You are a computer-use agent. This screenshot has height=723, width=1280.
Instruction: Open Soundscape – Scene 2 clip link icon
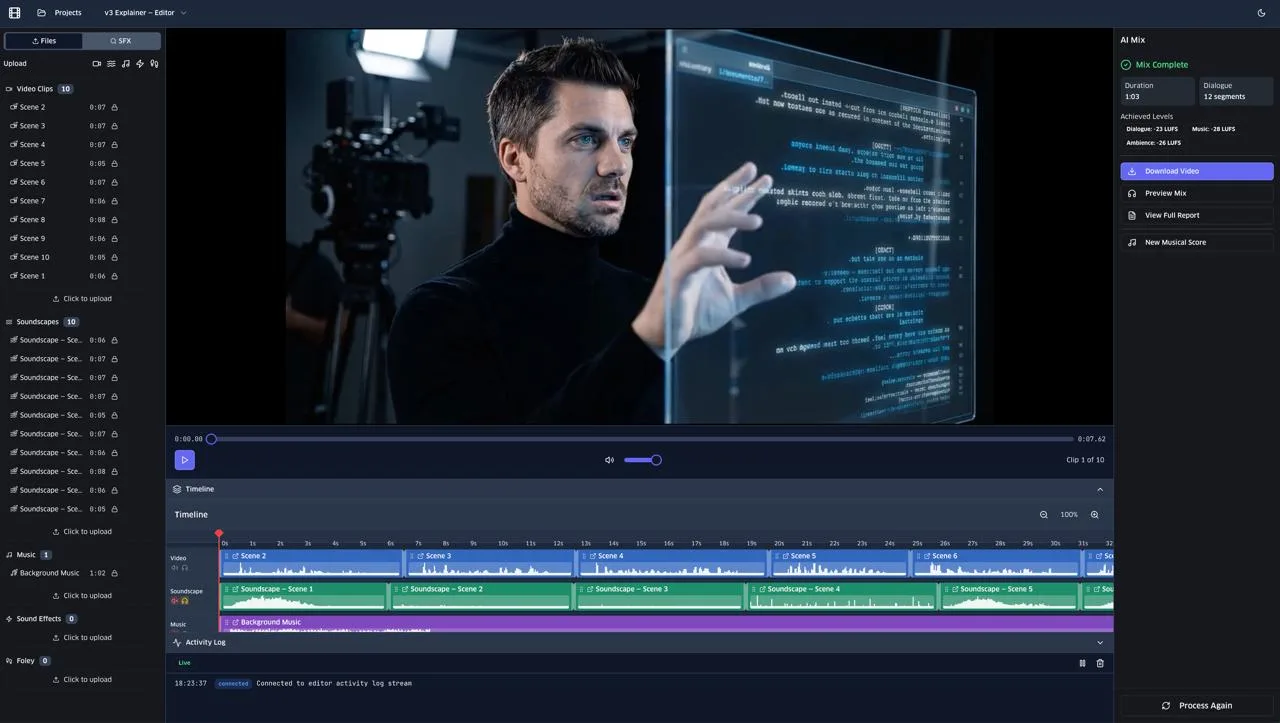[x=405, y=589]
